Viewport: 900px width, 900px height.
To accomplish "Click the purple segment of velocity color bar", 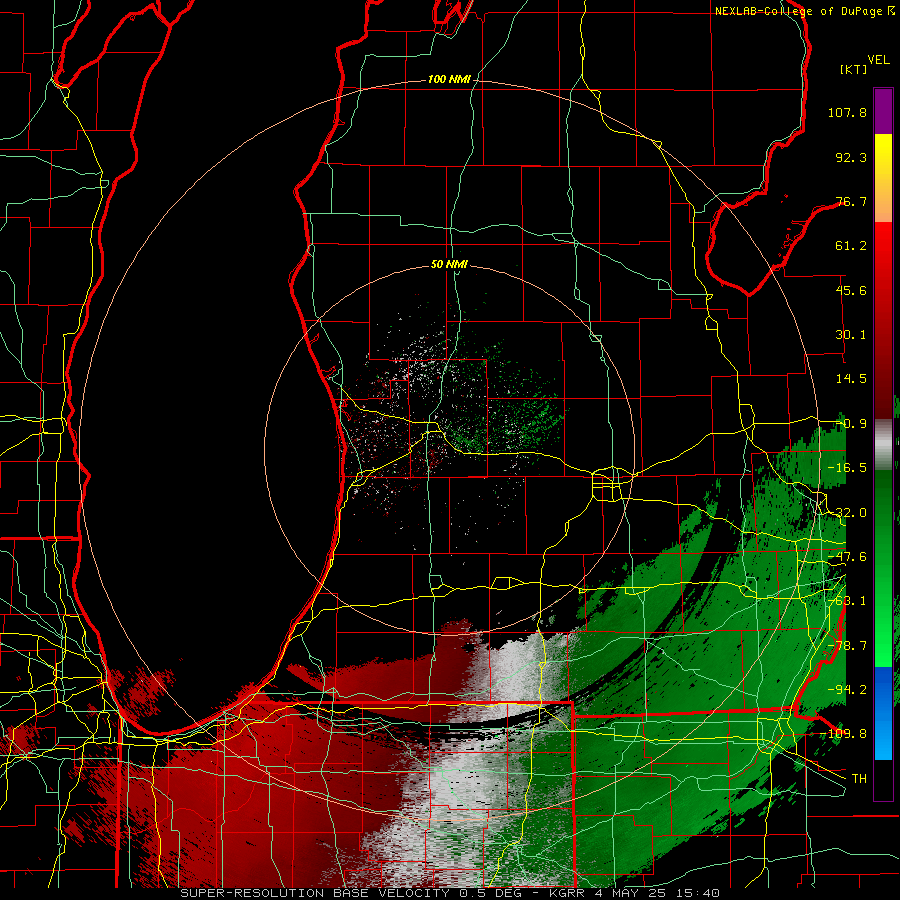I will (x=883, y=111).
